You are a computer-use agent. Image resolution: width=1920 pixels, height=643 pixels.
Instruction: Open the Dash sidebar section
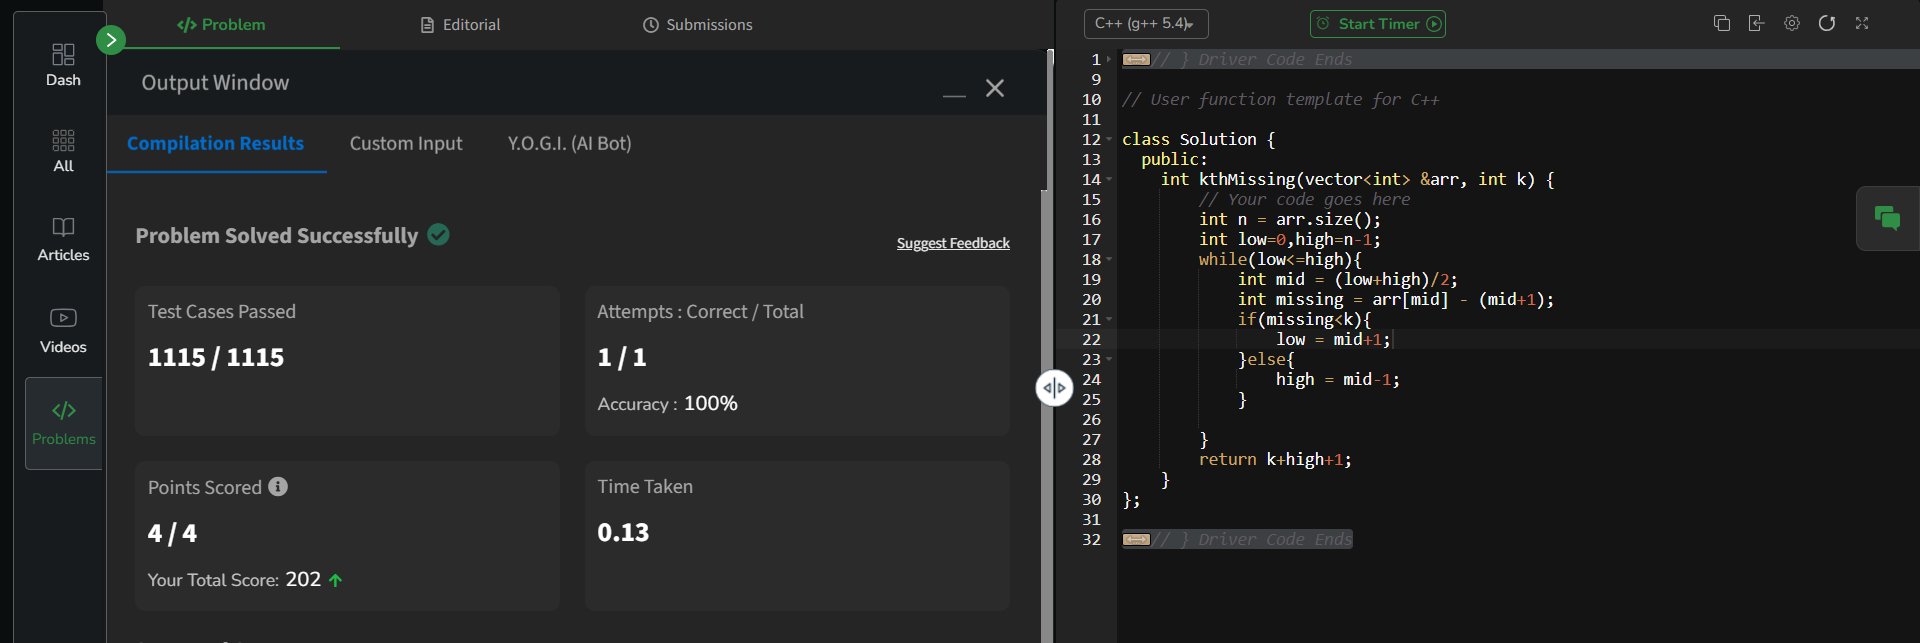click(63, 64)
